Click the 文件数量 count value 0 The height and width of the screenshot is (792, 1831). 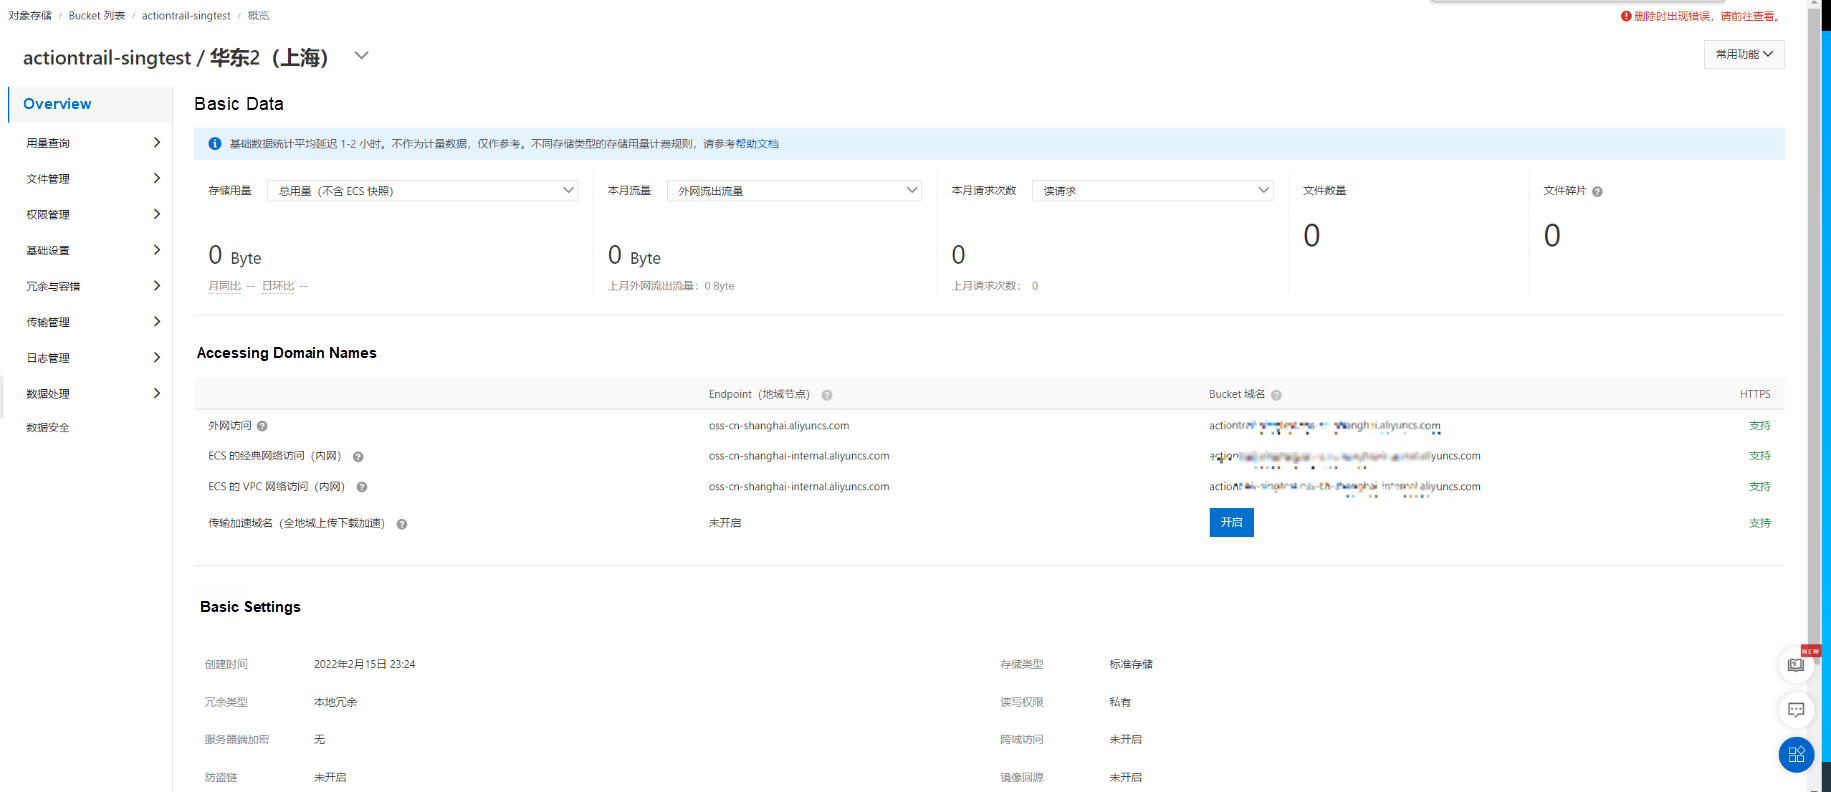tap(1312, 235)
